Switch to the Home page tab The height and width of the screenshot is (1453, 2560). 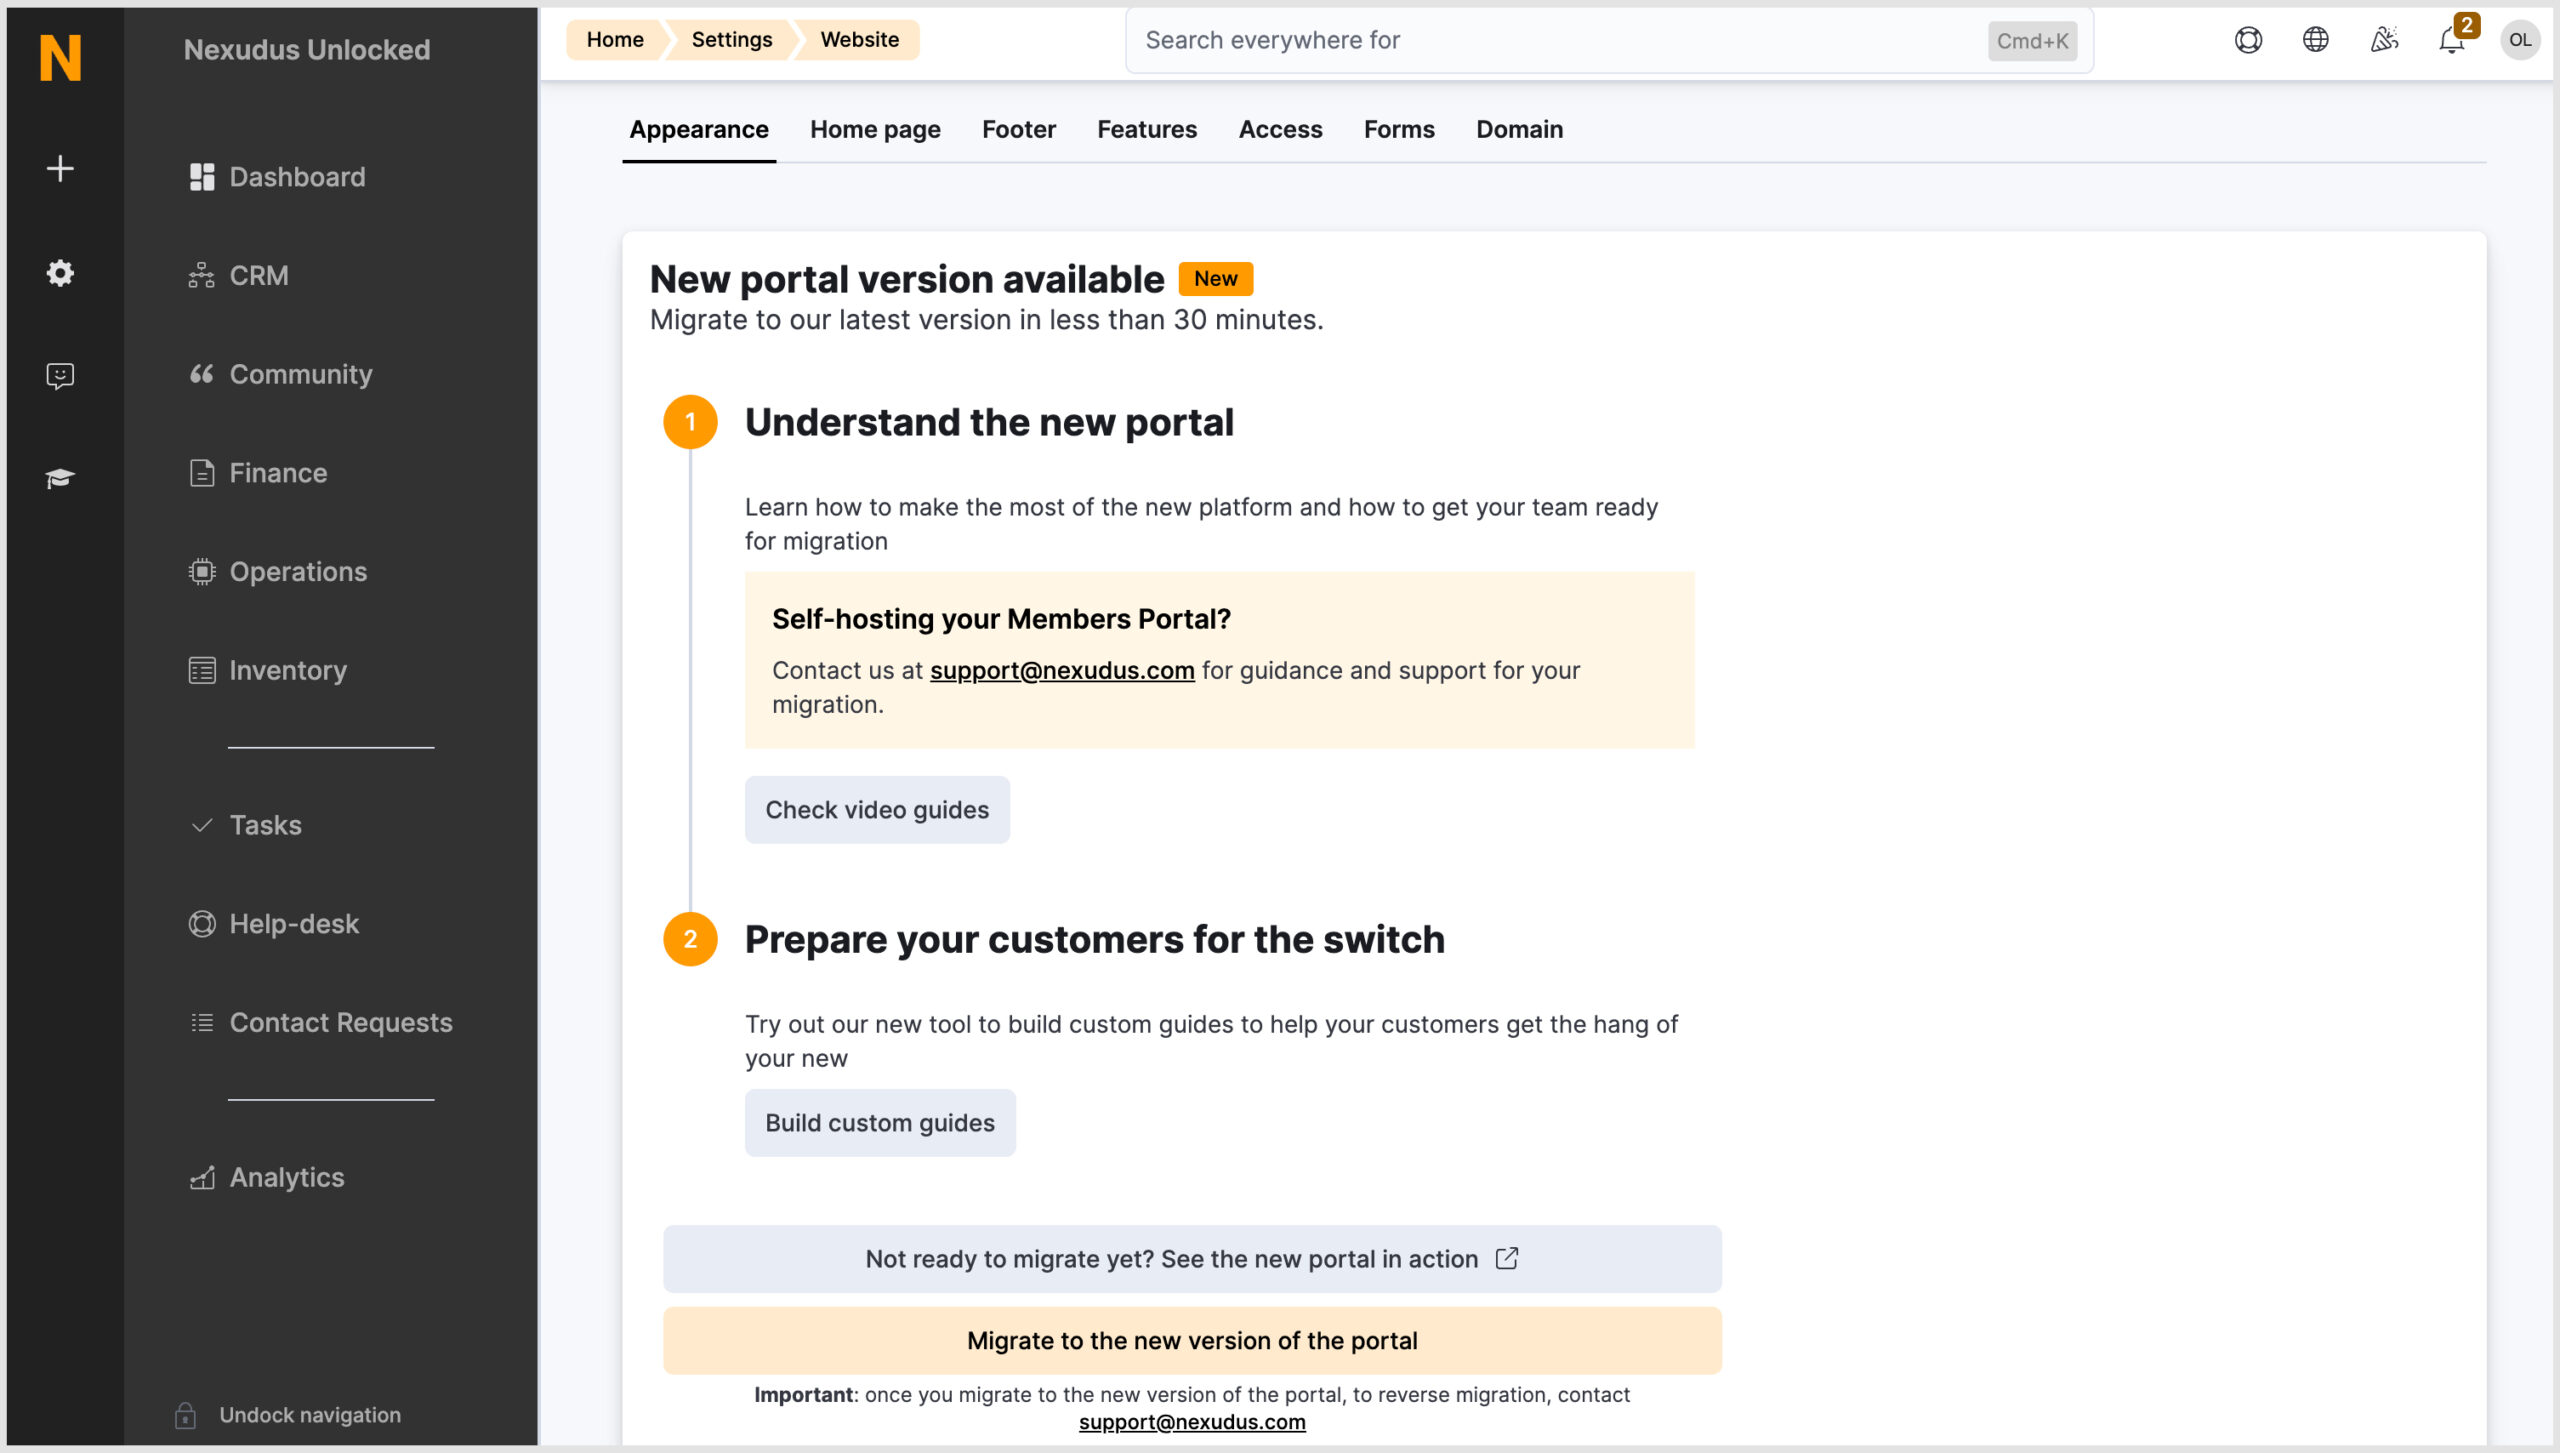tap(875, 129)
